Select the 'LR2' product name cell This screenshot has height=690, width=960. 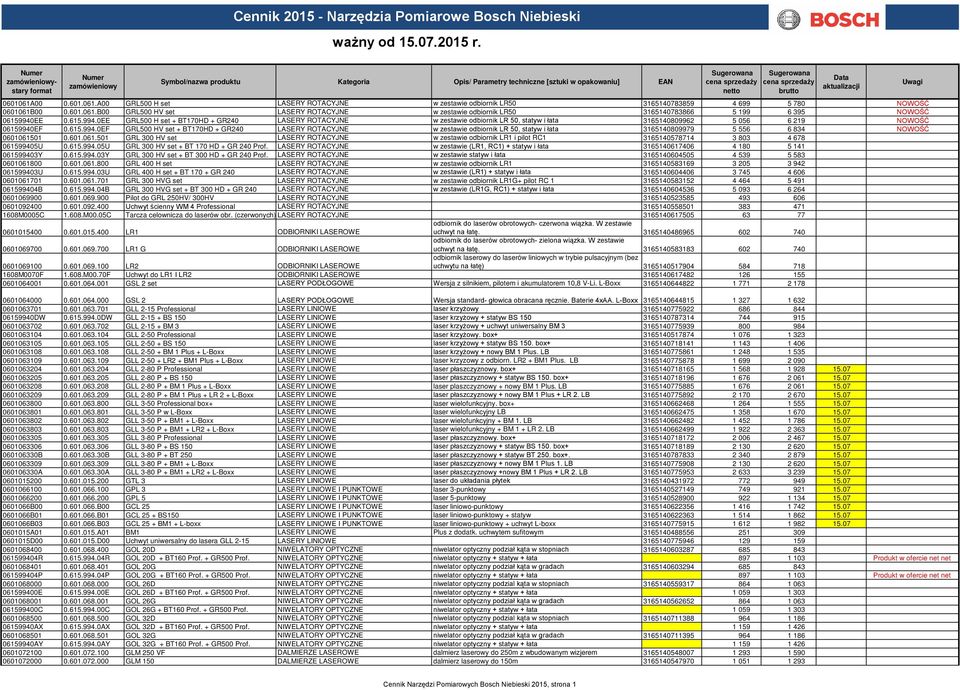pos(200,262)
